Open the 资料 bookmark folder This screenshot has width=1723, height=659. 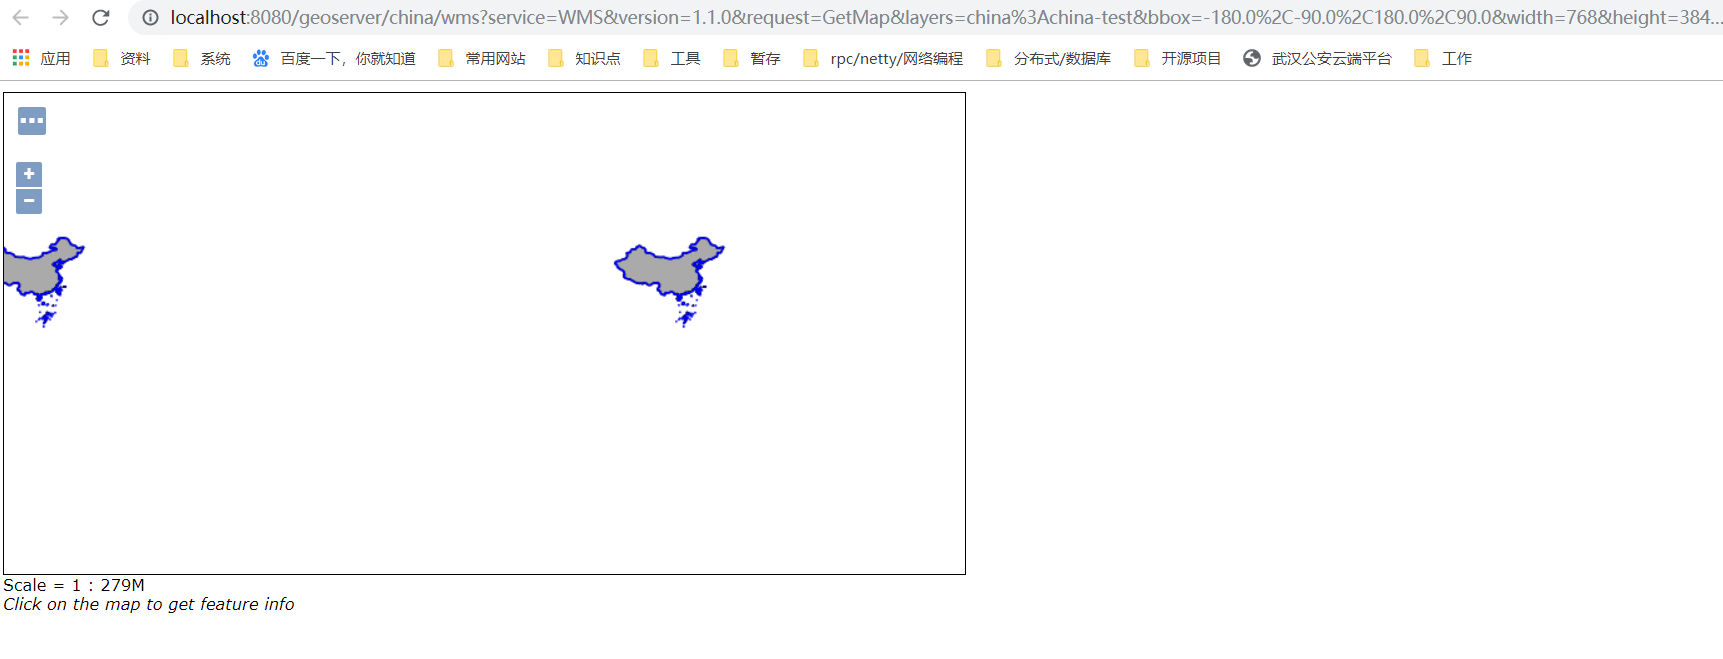pos(121,58)
